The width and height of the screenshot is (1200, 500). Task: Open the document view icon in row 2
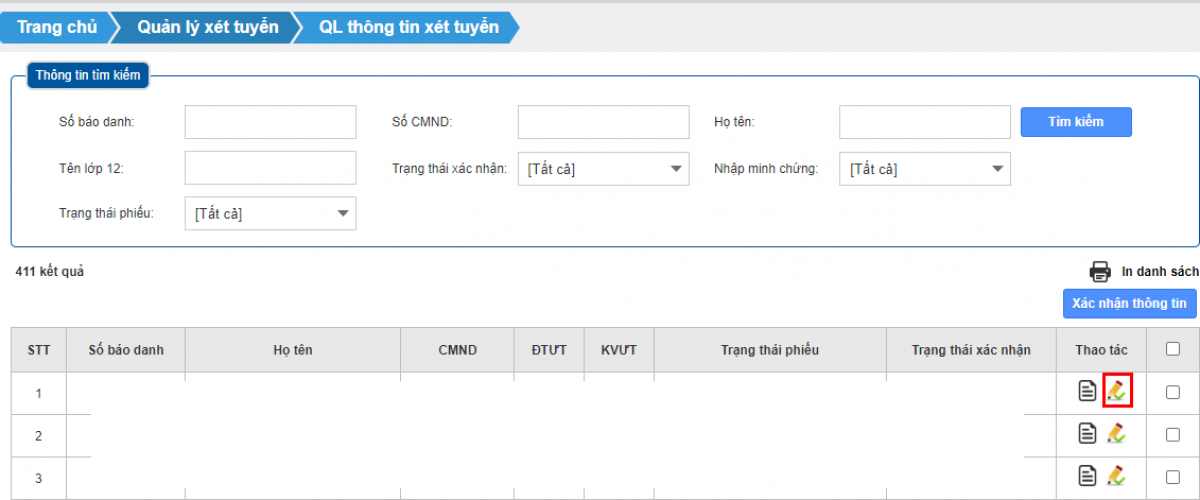[x=1087, y=433]
